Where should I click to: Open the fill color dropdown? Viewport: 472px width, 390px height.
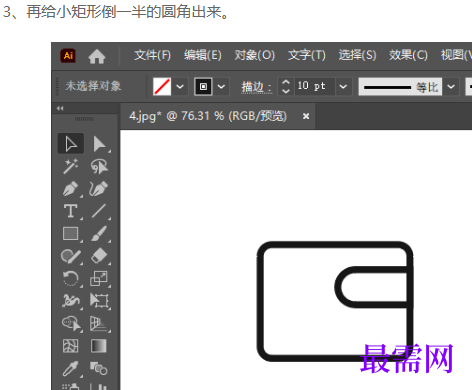(180, 87)
